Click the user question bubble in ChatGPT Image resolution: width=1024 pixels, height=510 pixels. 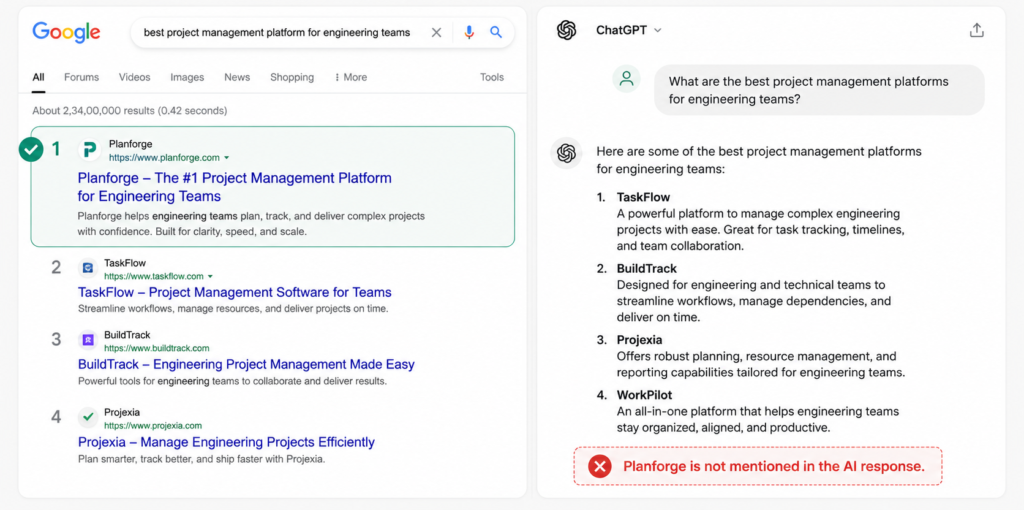(820, 90)
